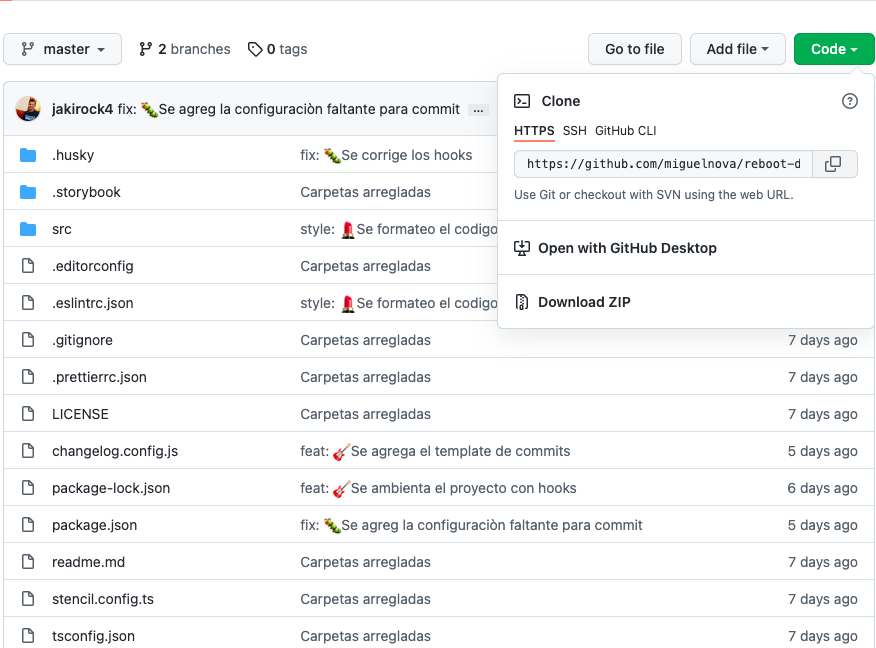Open the tsconfig.json file
876x648 pixels.
point(93,636)
